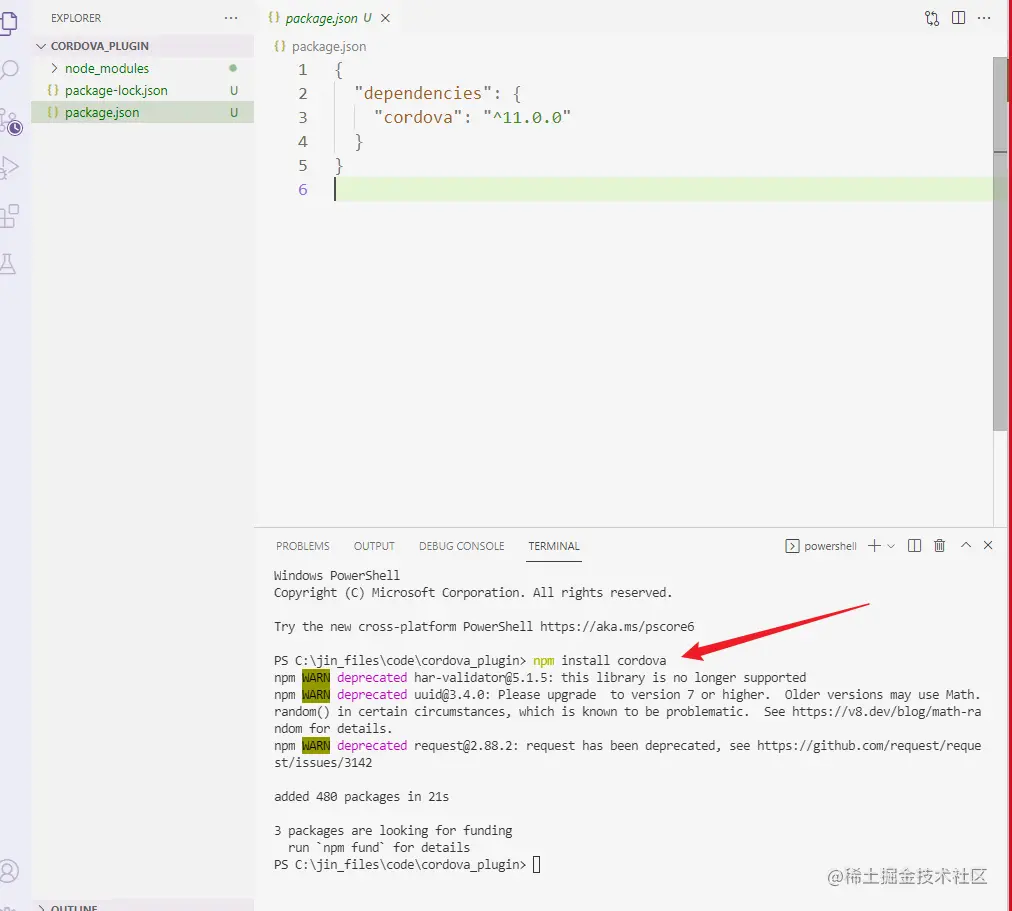Kill terminal with the trash icon
Viewport: 1012px width, 911px height.
(x=940, y=546)
